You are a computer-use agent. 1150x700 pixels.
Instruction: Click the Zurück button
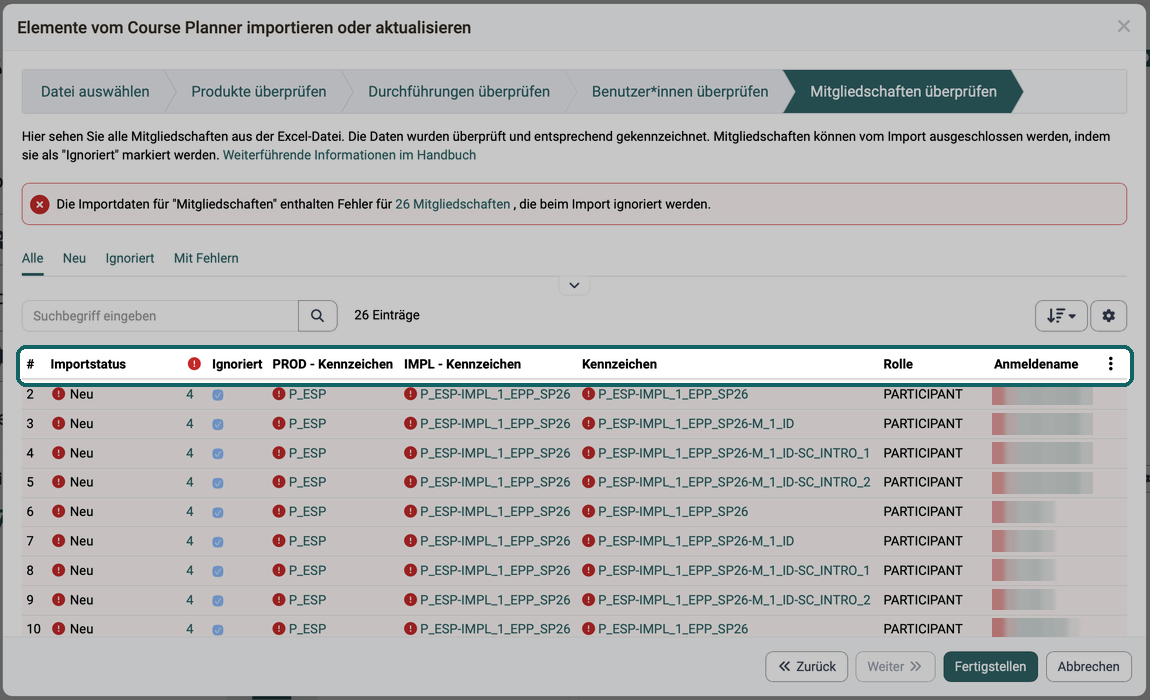coord(807,666)
